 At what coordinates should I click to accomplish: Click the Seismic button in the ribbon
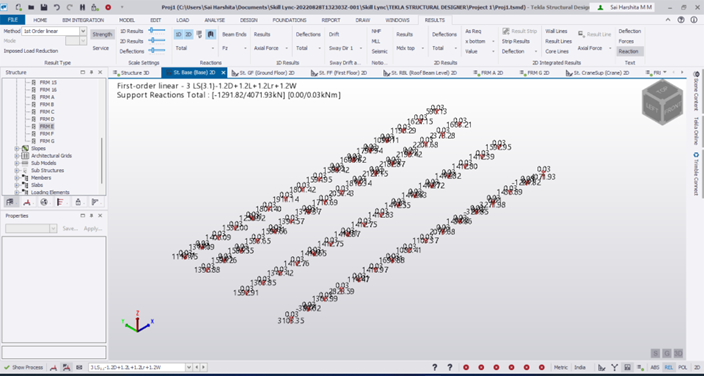[x=379, y=51]
